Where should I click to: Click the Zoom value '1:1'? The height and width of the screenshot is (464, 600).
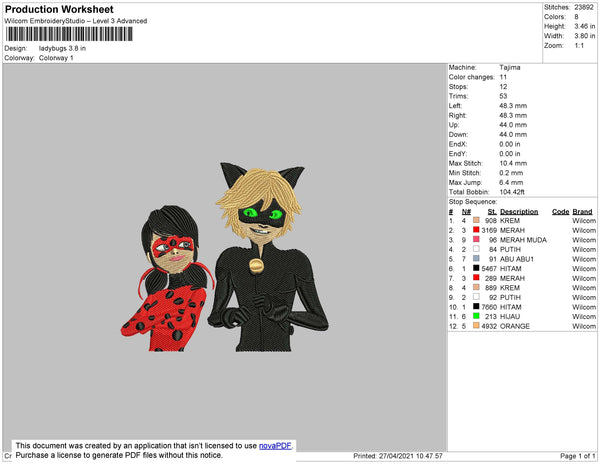(579, 46)
